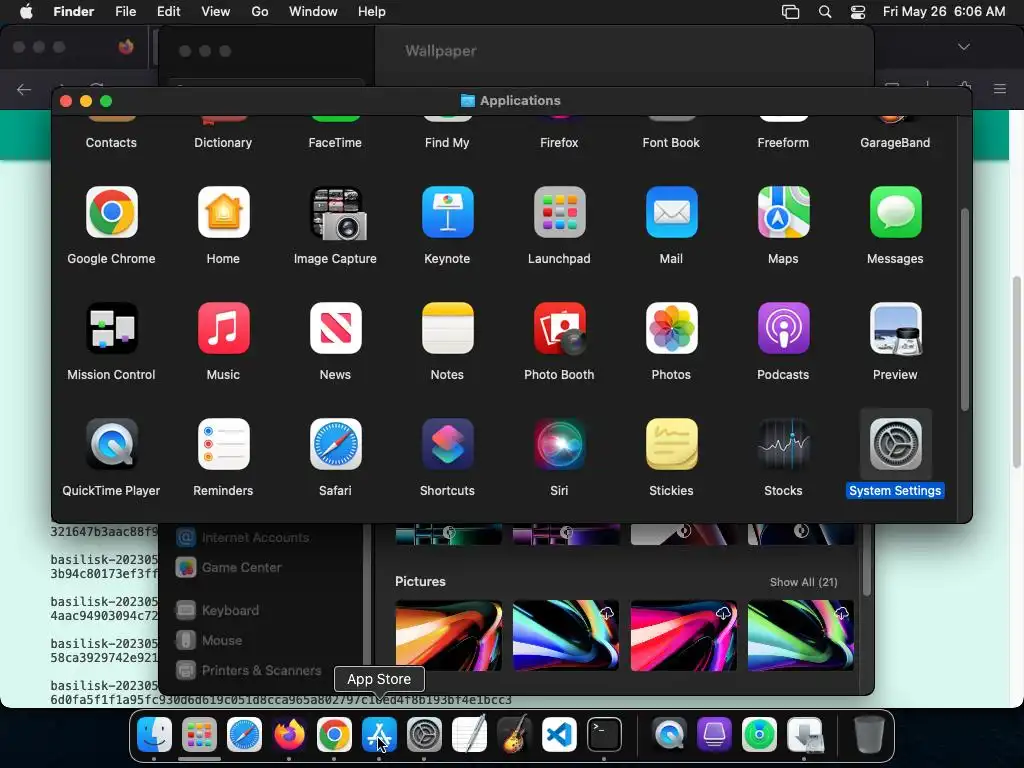Open the Mail app icon
Screen dimensions: 1024x768
671,212
